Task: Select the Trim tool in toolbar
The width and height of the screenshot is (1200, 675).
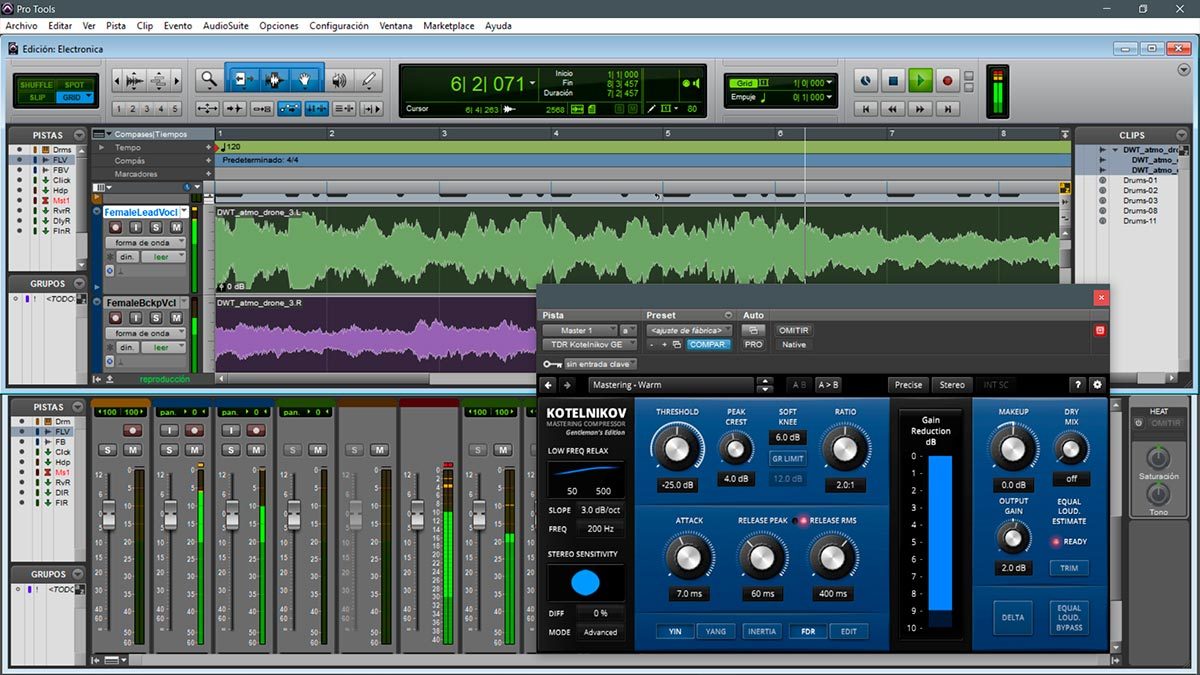Action: pyautogui.click(x=244, y=80)
